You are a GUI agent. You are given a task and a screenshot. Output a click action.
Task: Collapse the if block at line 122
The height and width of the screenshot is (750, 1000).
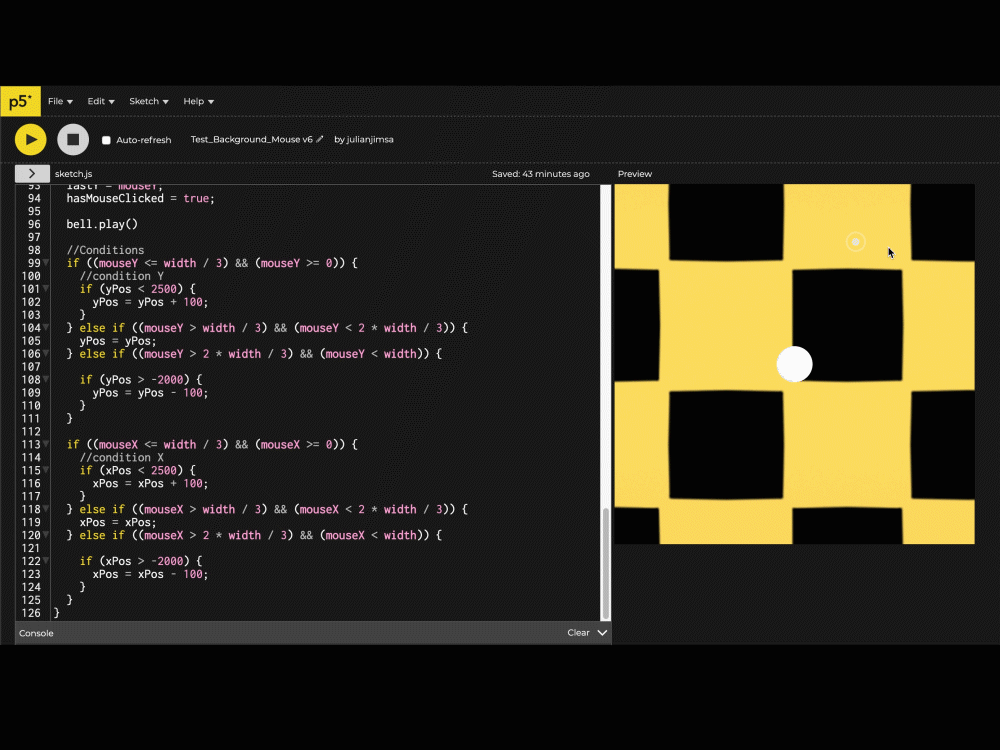pyautogui.click(x=46, y=562)
